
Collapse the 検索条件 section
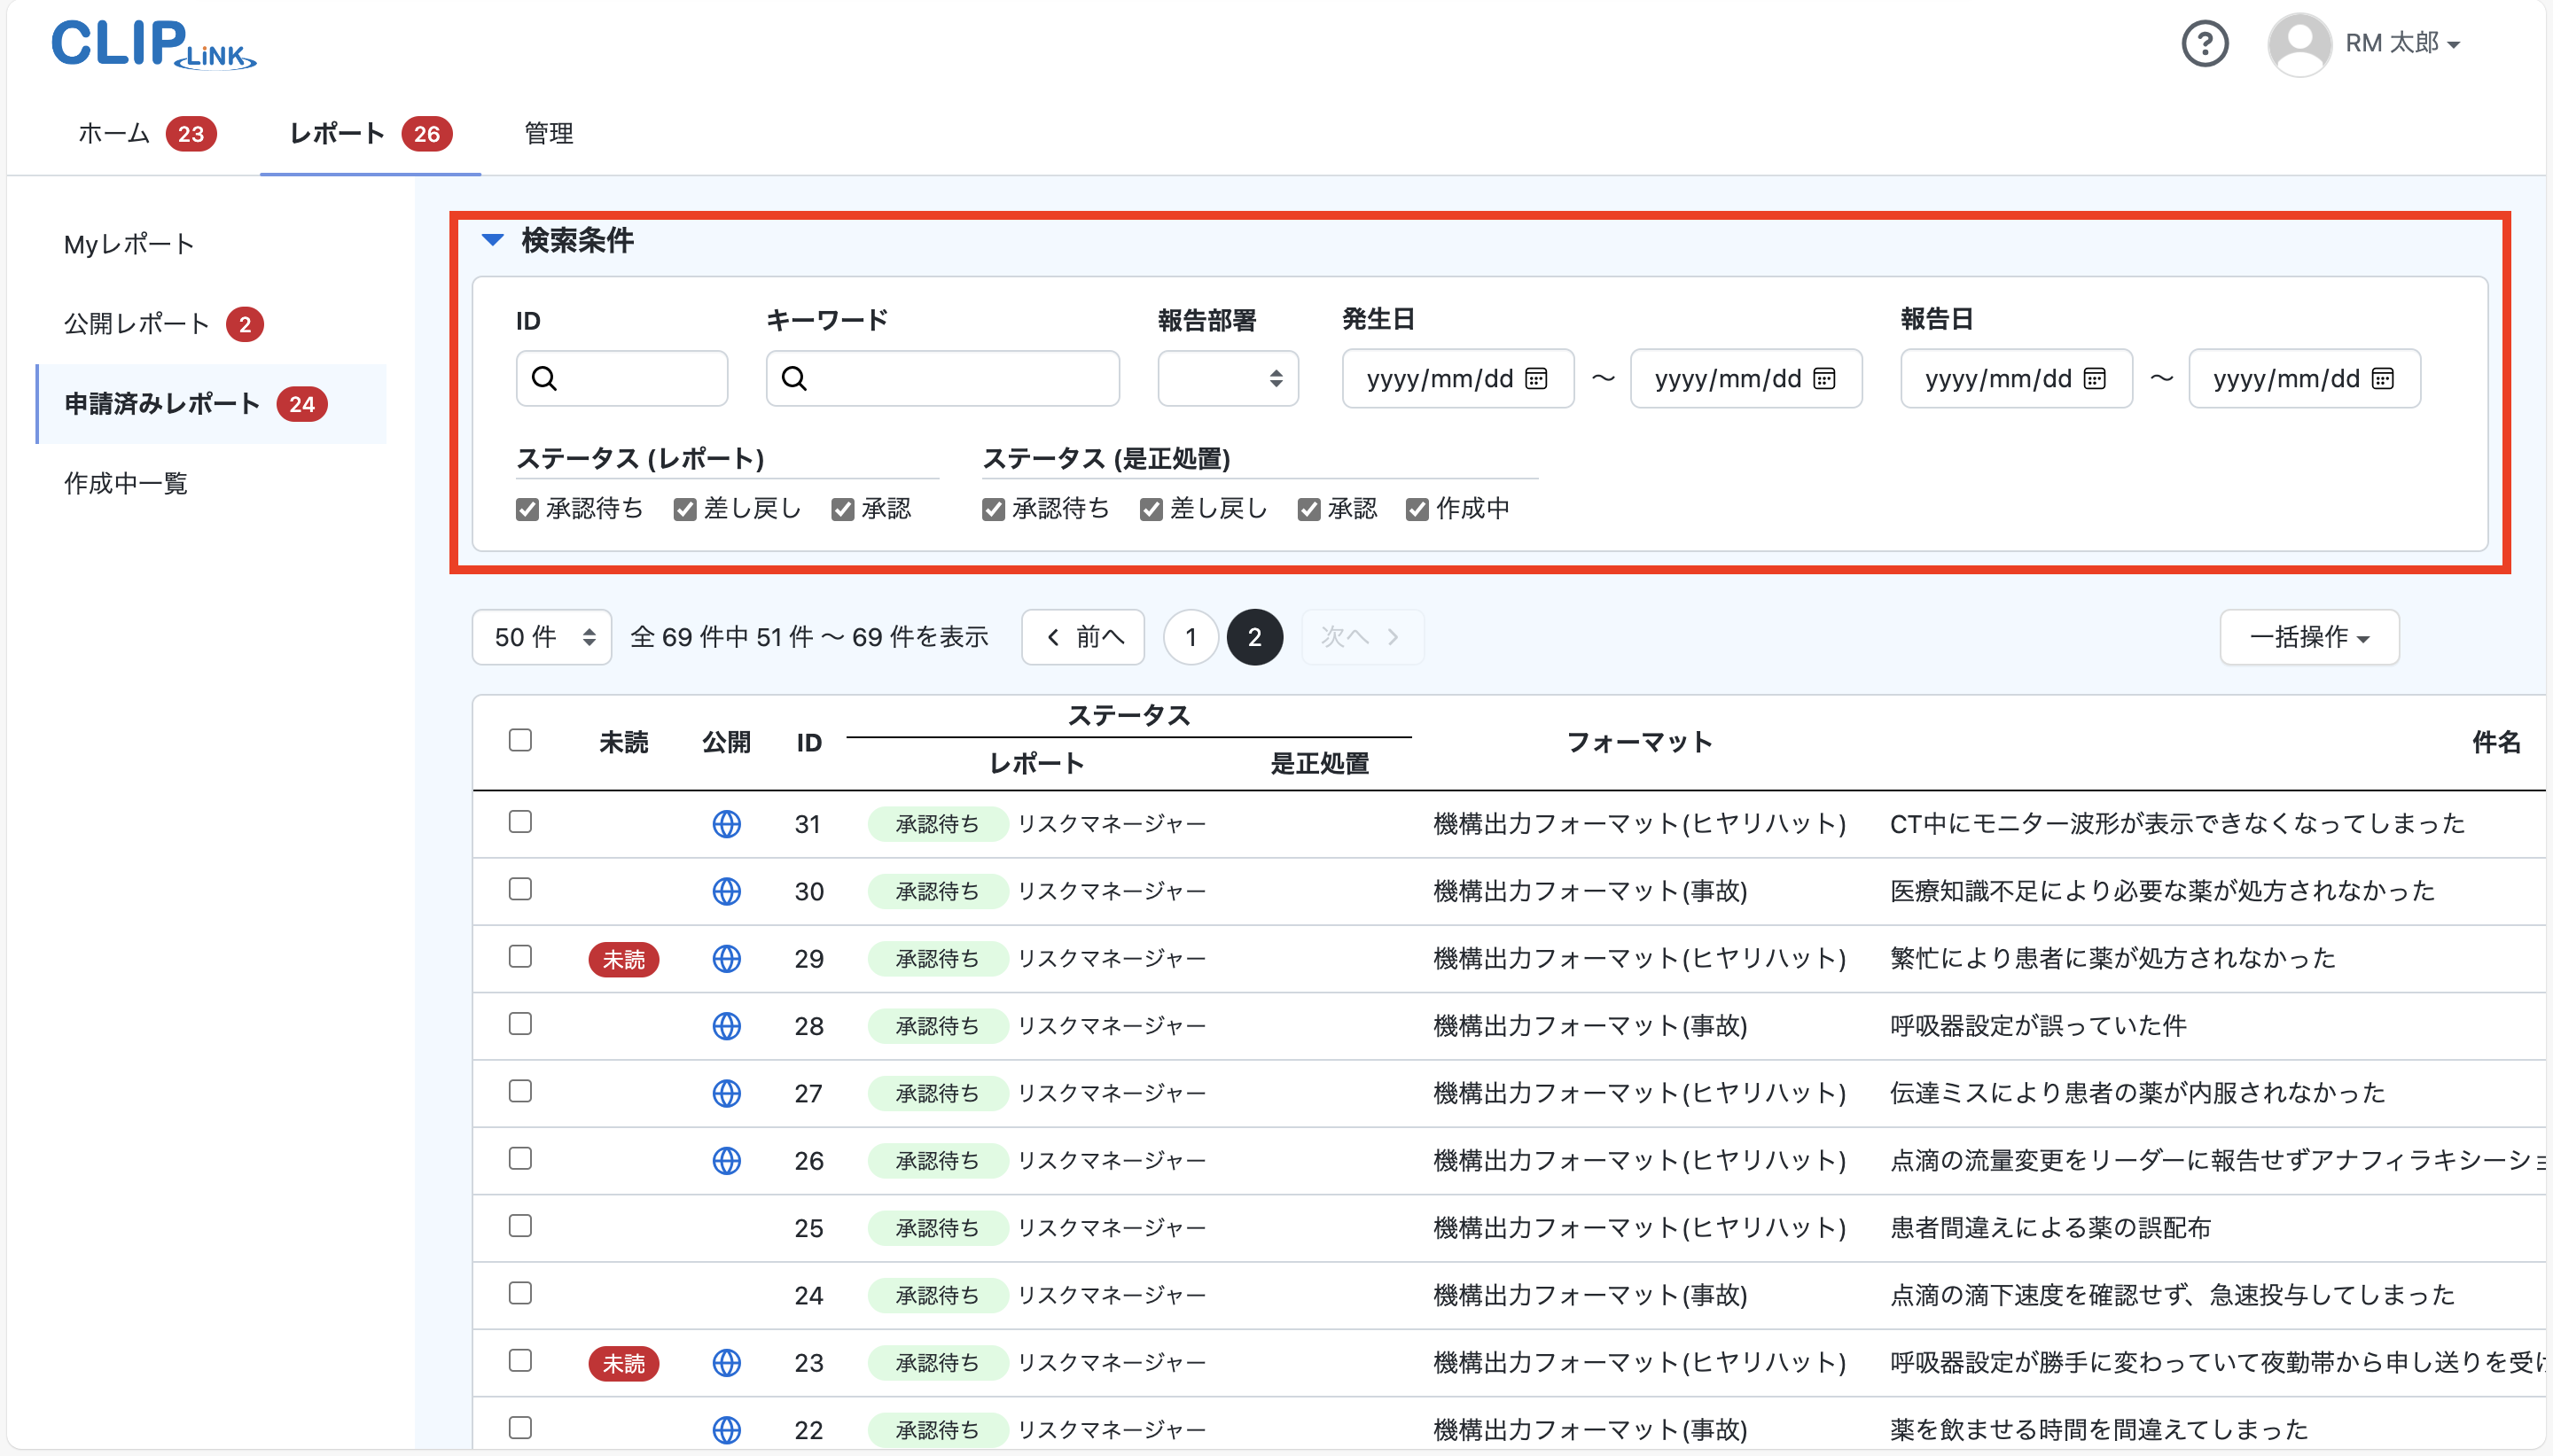click(492, 240)
